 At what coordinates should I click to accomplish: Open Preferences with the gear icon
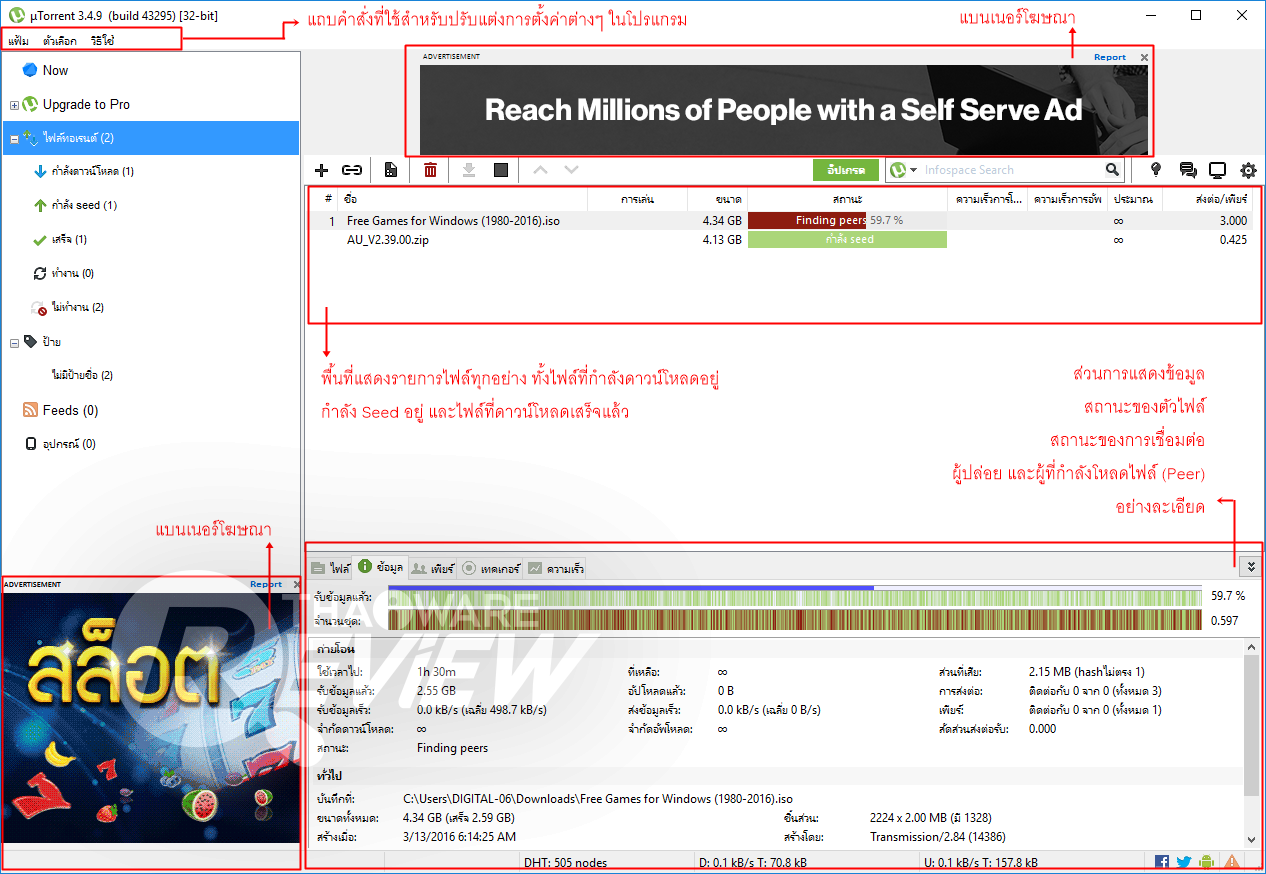coord(1248,170)
